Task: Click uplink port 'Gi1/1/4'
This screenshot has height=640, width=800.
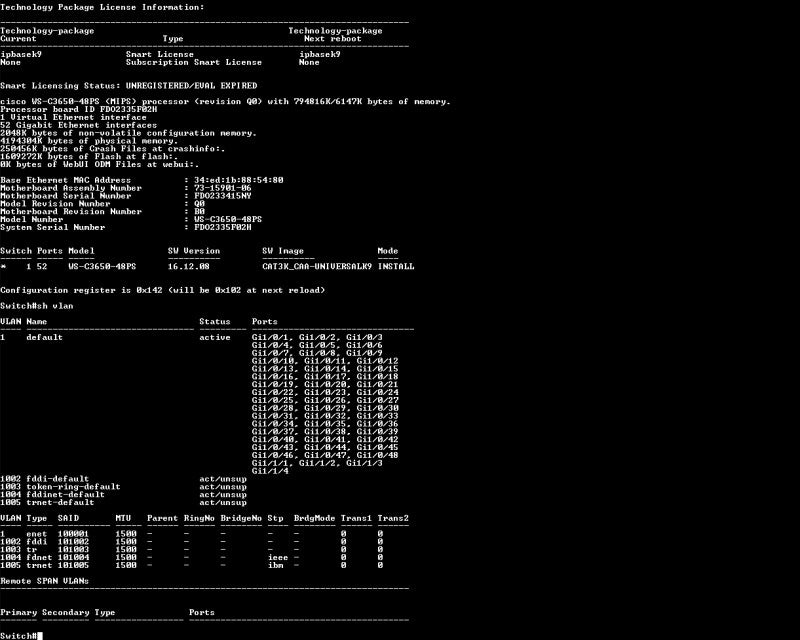Action: click(270, 471)
